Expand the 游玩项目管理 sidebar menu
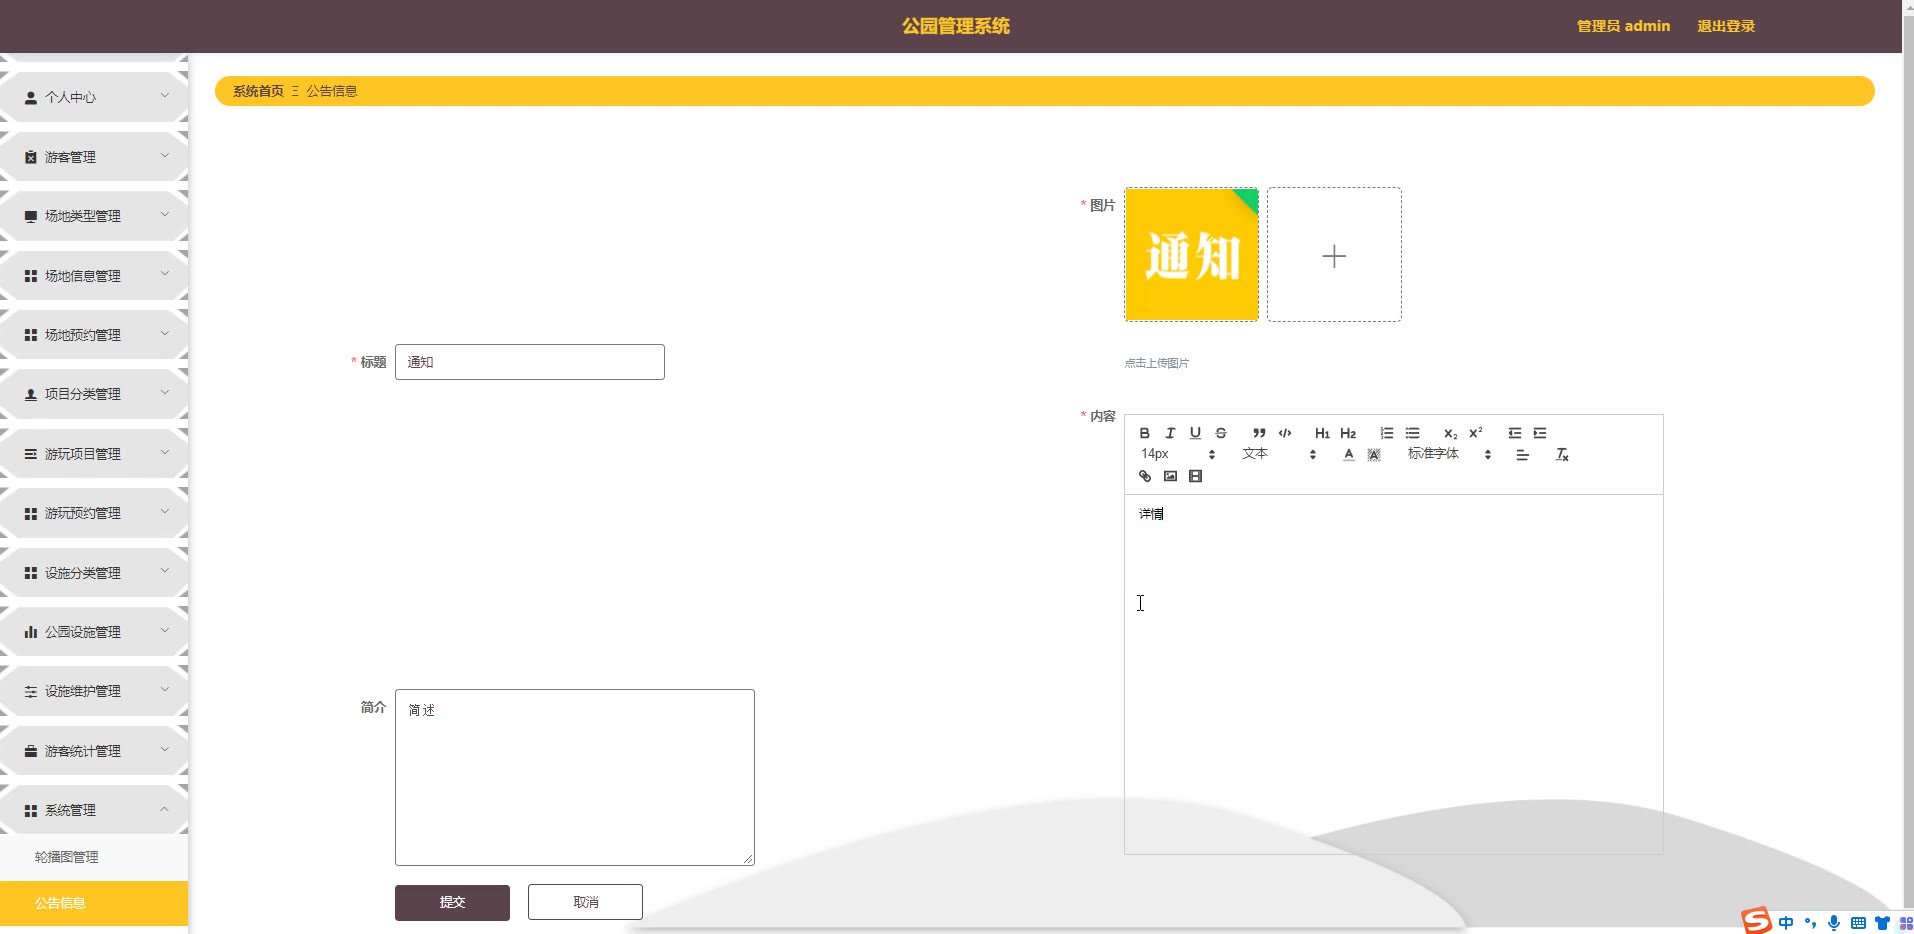This screenshot has width=1914, height=934. [x=94, y=454]
